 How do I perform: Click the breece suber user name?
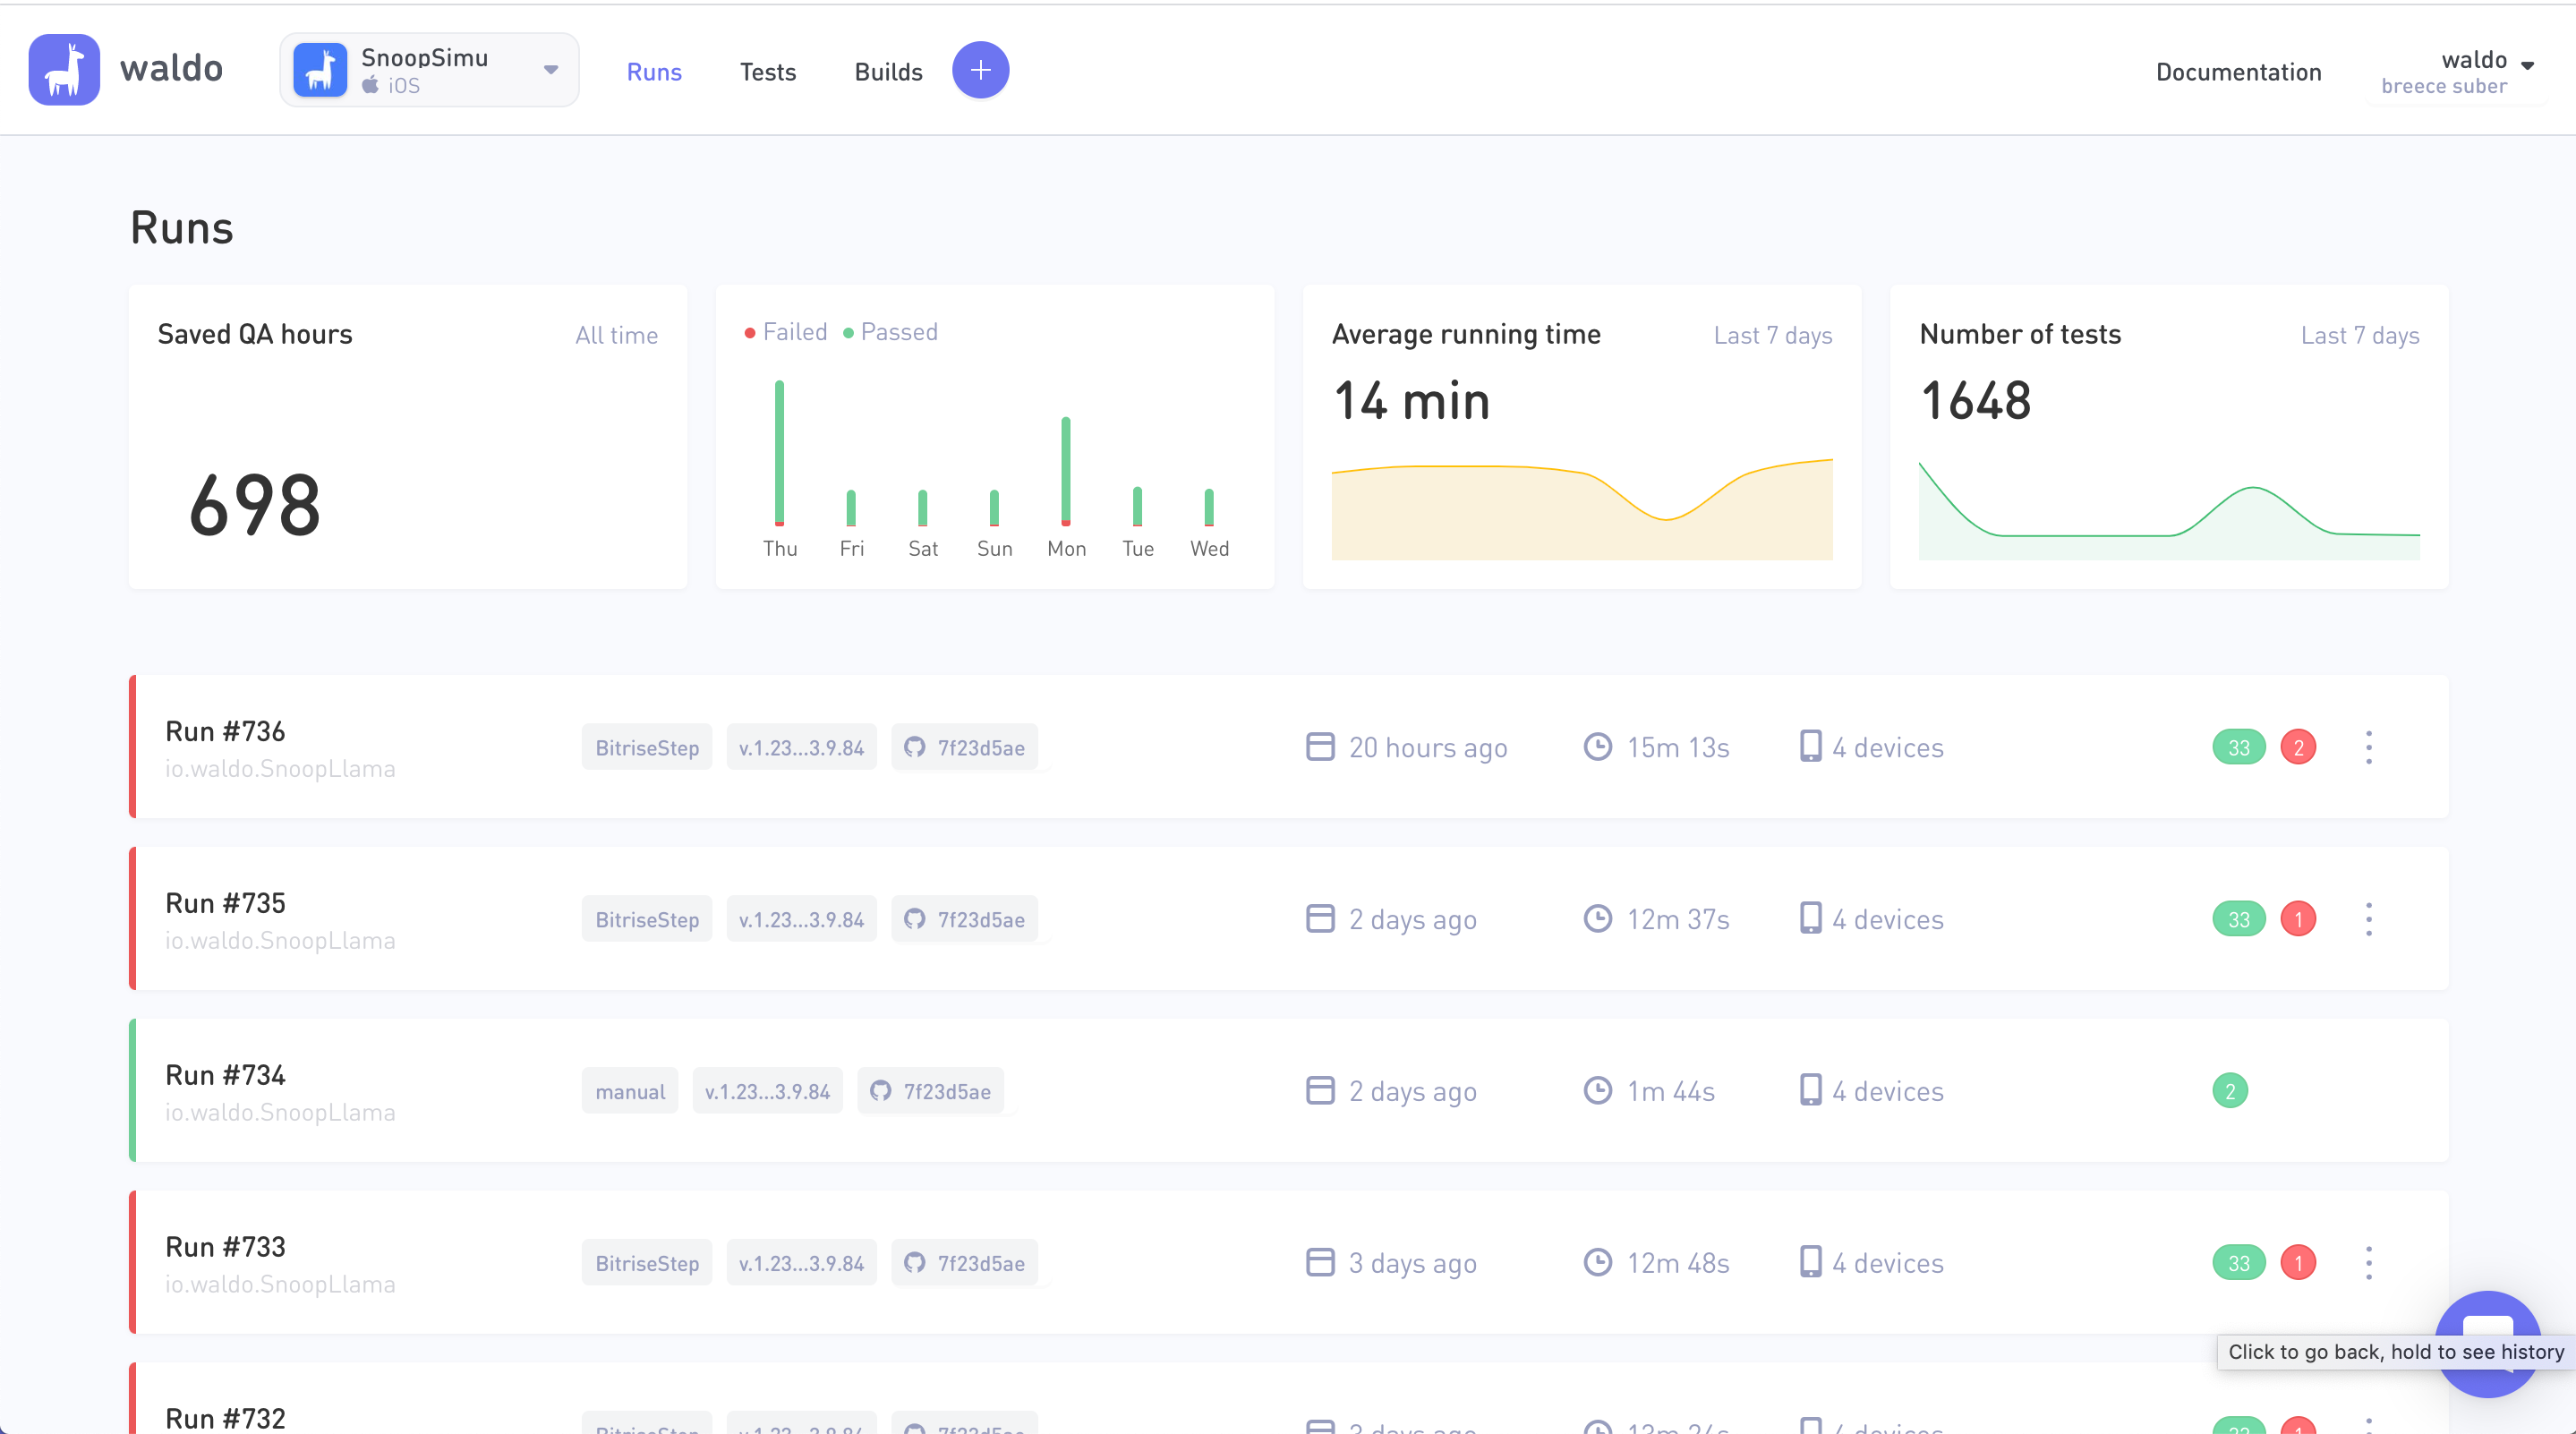(x=2444, y=86)
